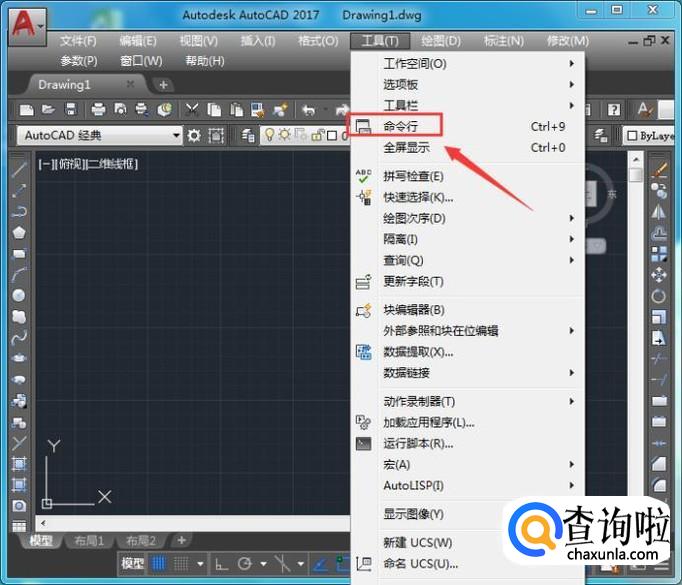Click the New drawing icon

(x=27, y=110)
